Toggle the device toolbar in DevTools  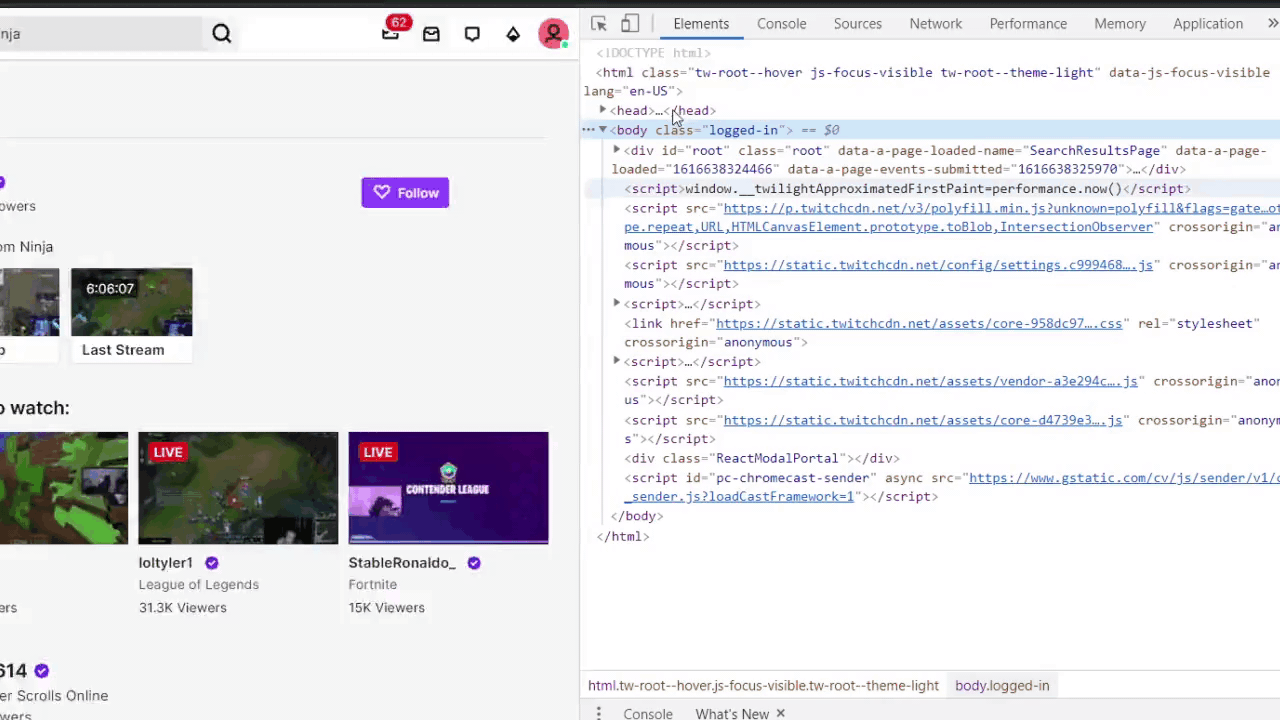pos(629,23)
